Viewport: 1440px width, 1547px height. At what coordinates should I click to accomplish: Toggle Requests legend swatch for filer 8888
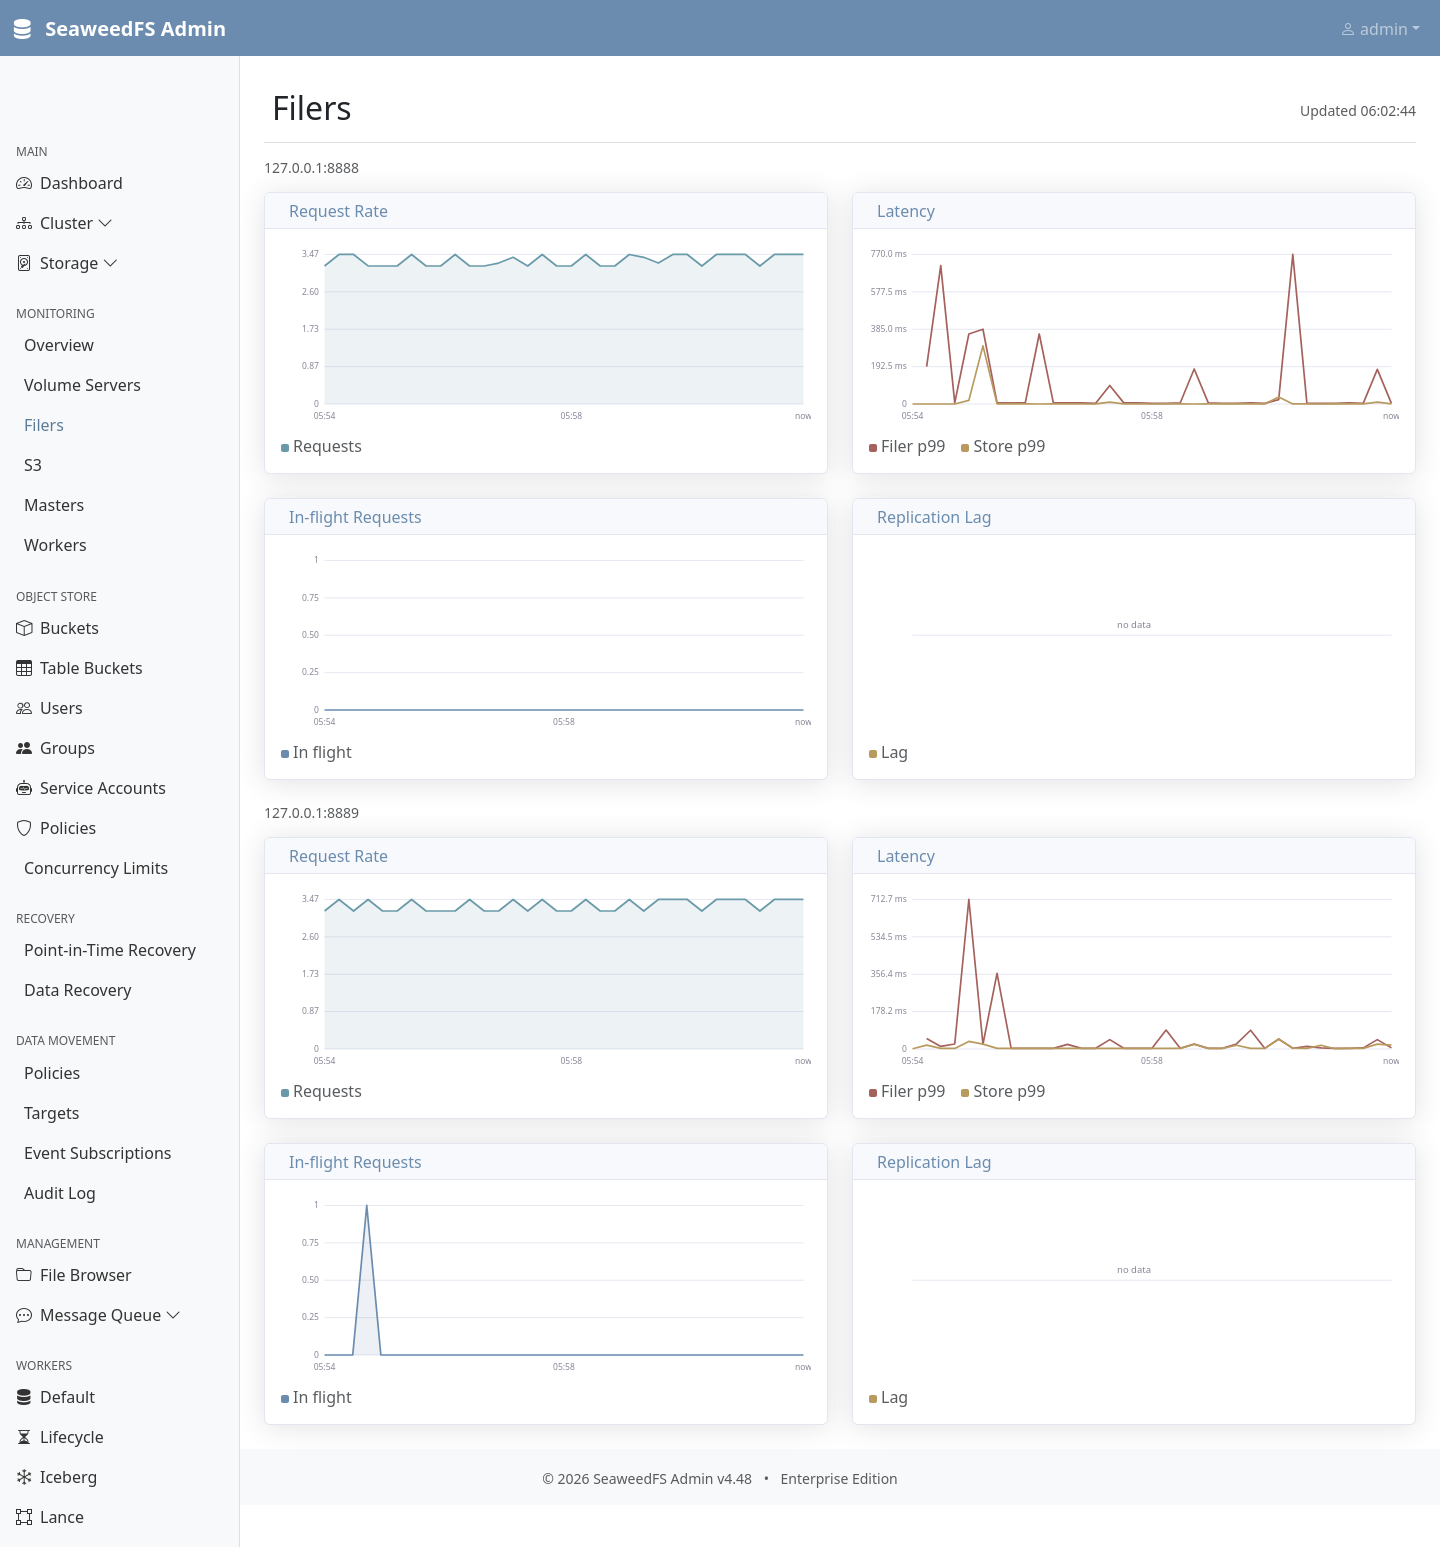[x=285, y=448]
